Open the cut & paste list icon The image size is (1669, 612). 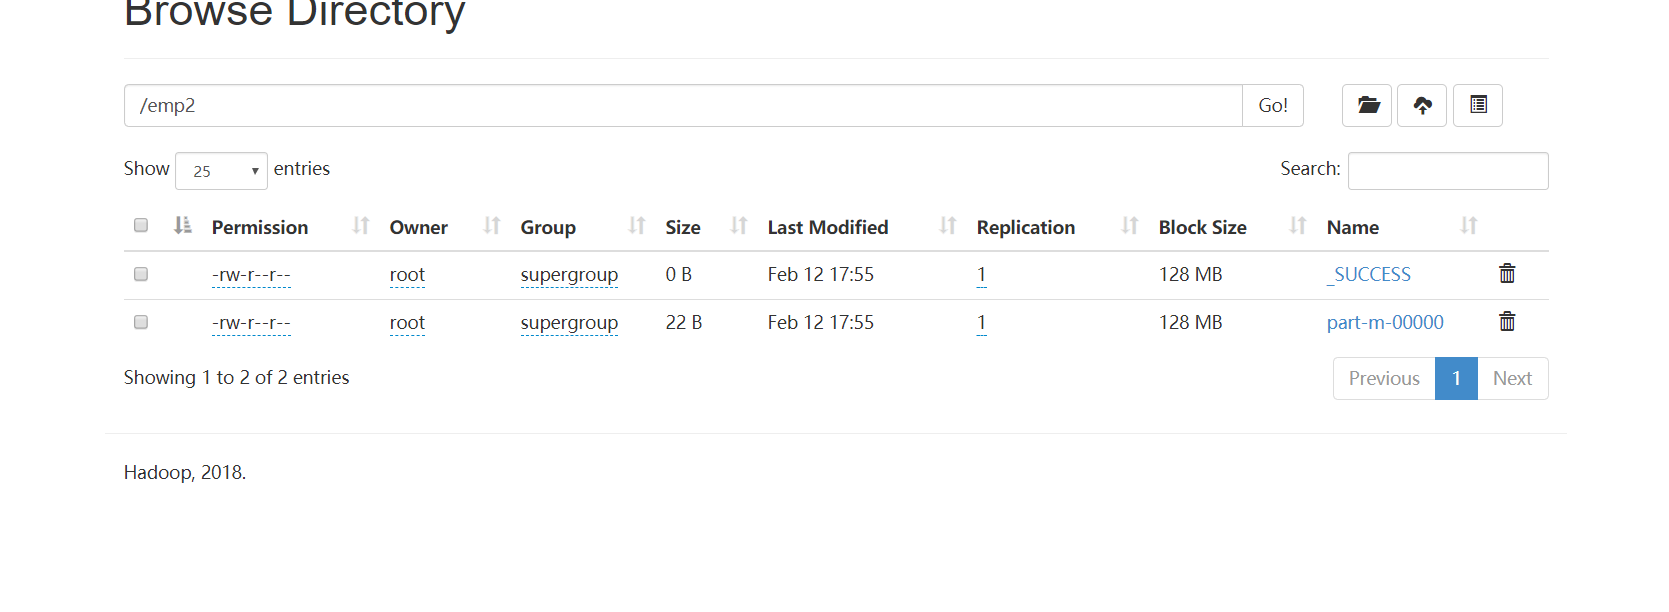click(1478, 105)
